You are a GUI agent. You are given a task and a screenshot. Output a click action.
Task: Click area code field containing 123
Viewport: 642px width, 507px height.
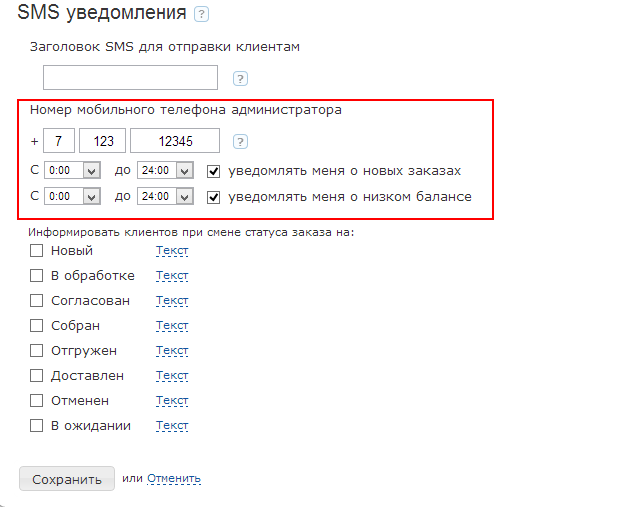pos(103,141)
